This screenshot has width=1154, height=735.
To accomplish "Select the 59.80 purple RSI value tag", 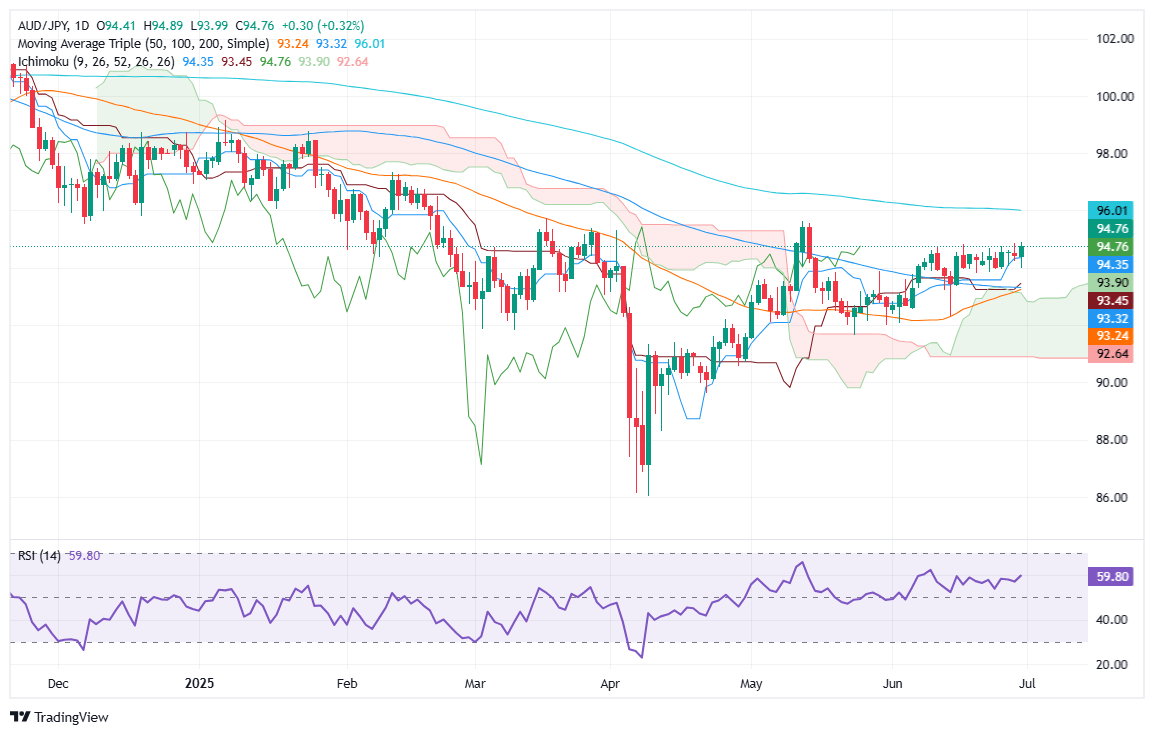I will click(x=1112, y=577).
